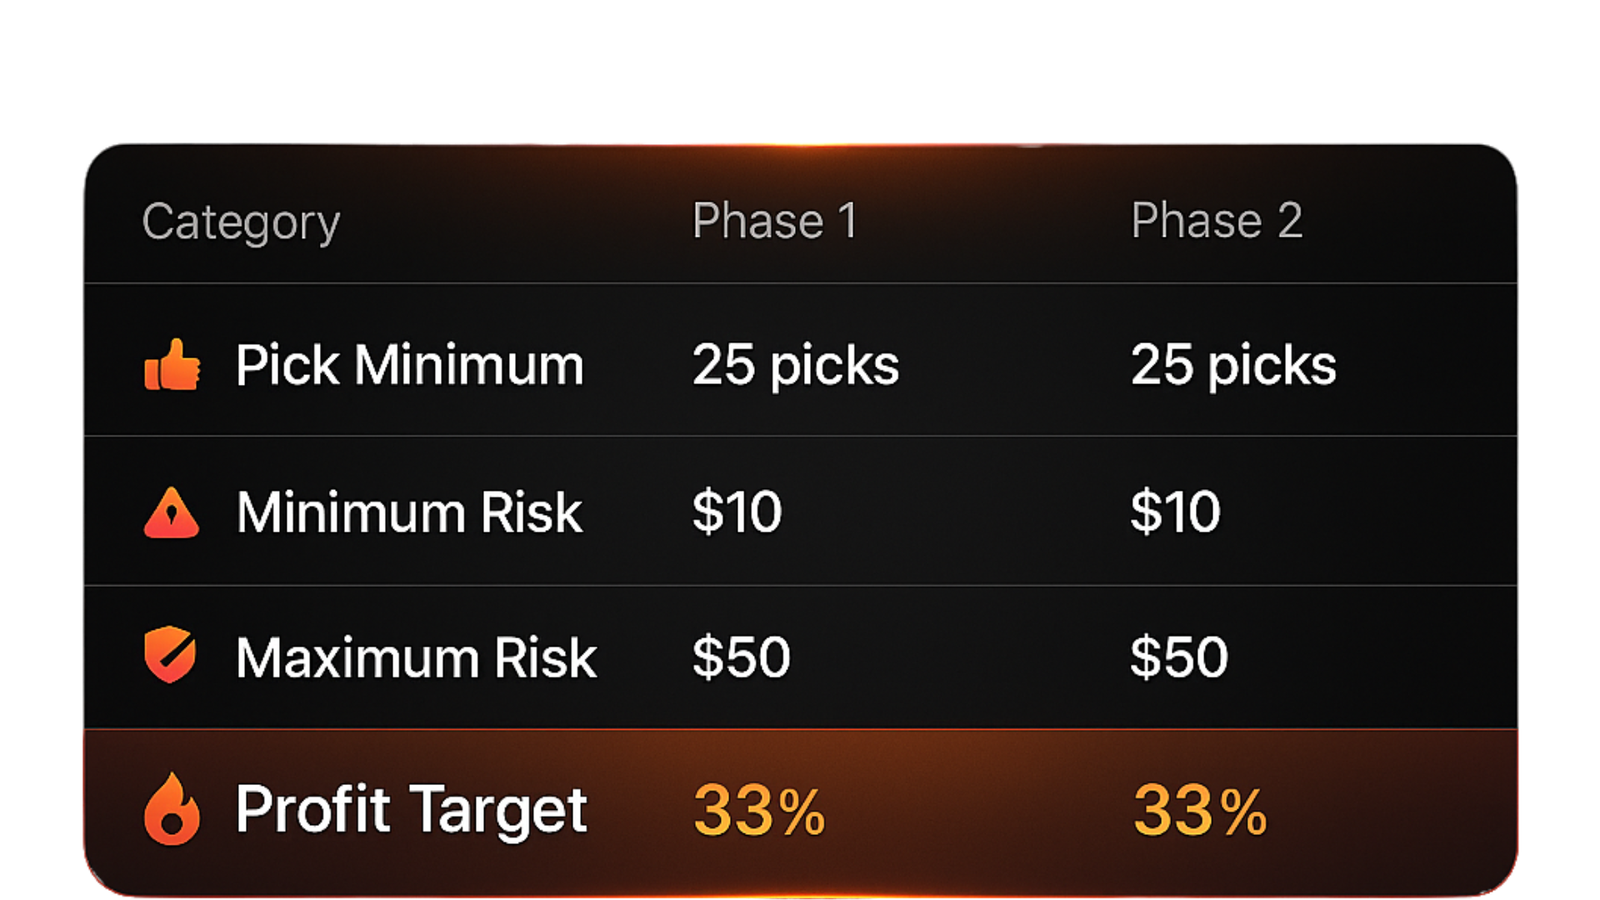Click the flame Profit Target icon
Screen dimensions: 1600x900
172,809
